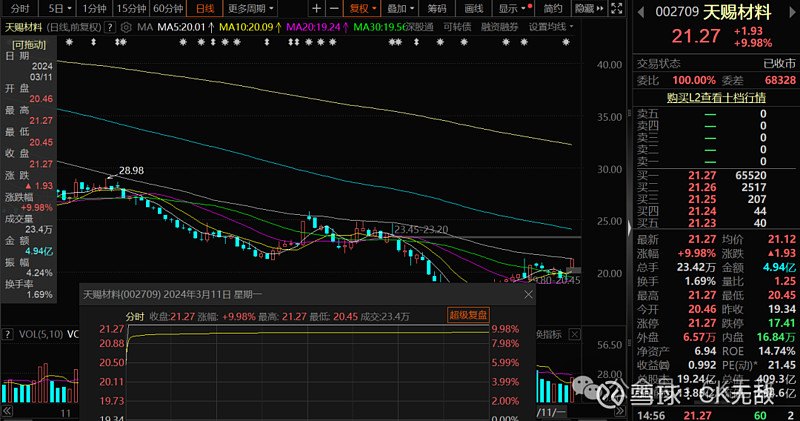
Task: Click the double-right arrow near the bottom right
Action: click(x=620, y=411)
